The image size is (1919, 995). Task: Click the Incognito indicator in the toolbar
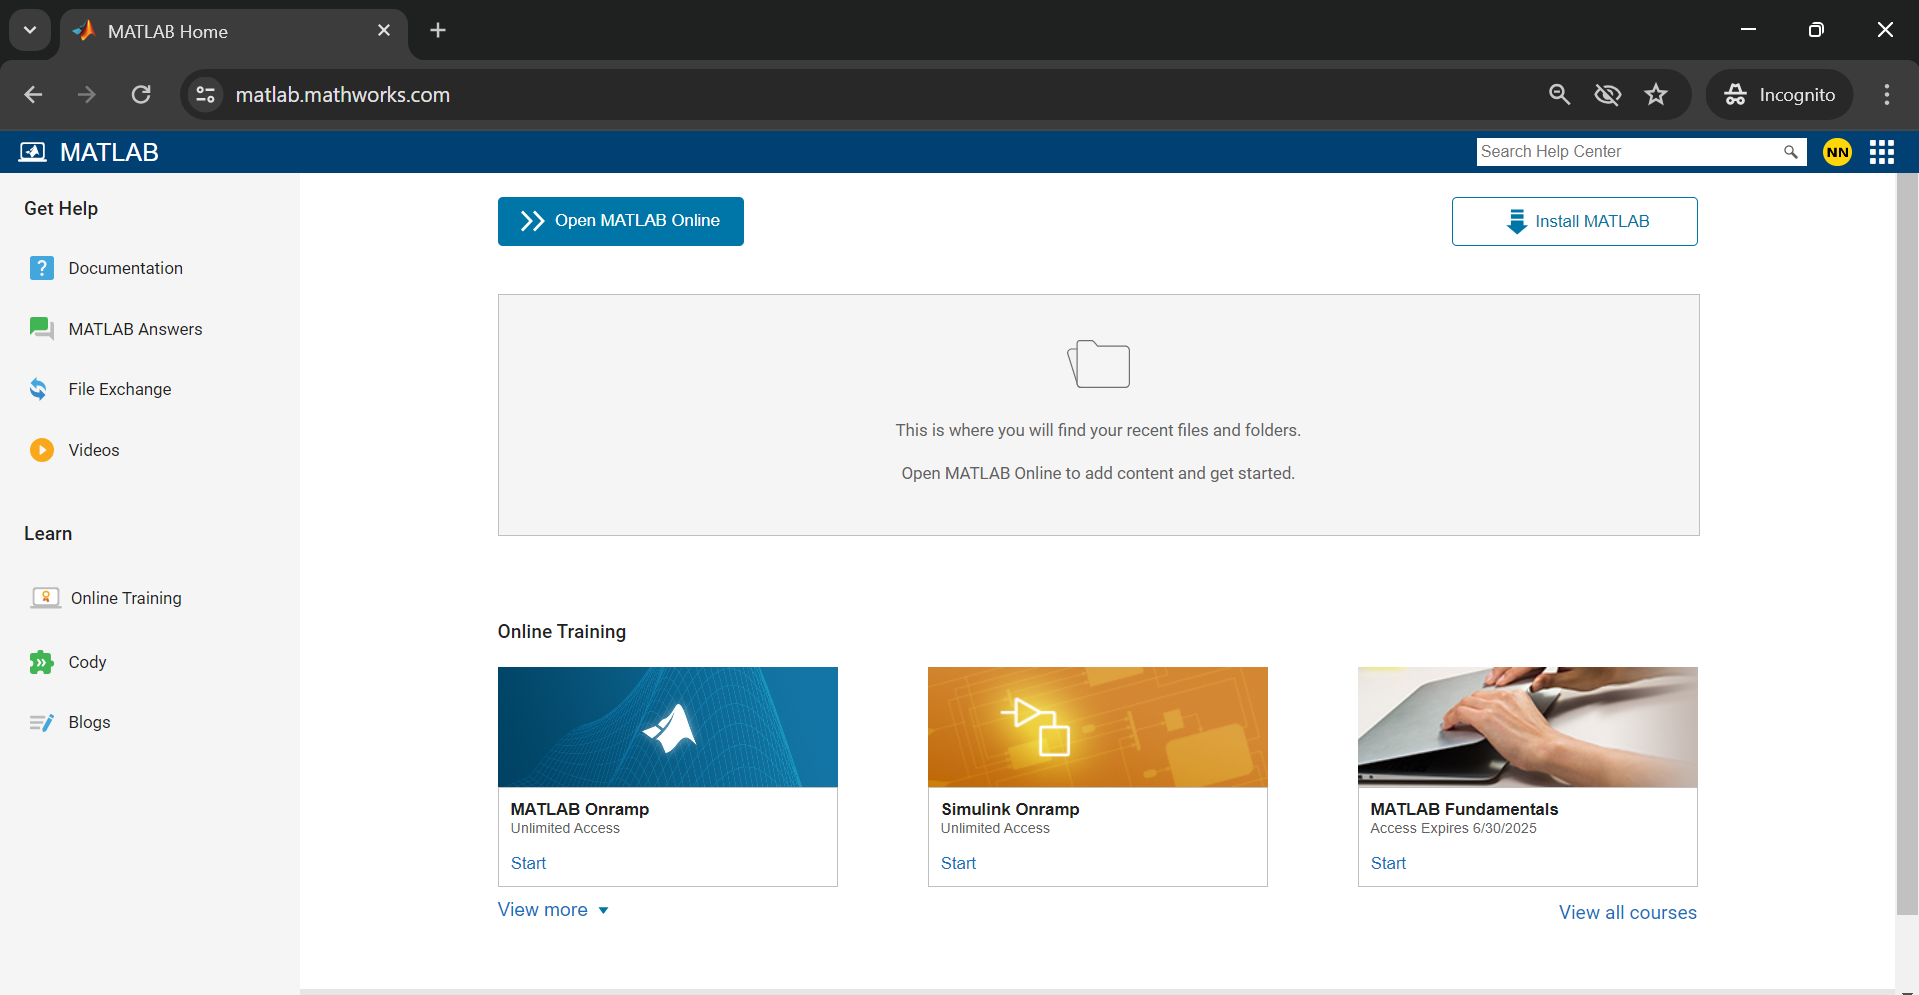point(1779,94)
